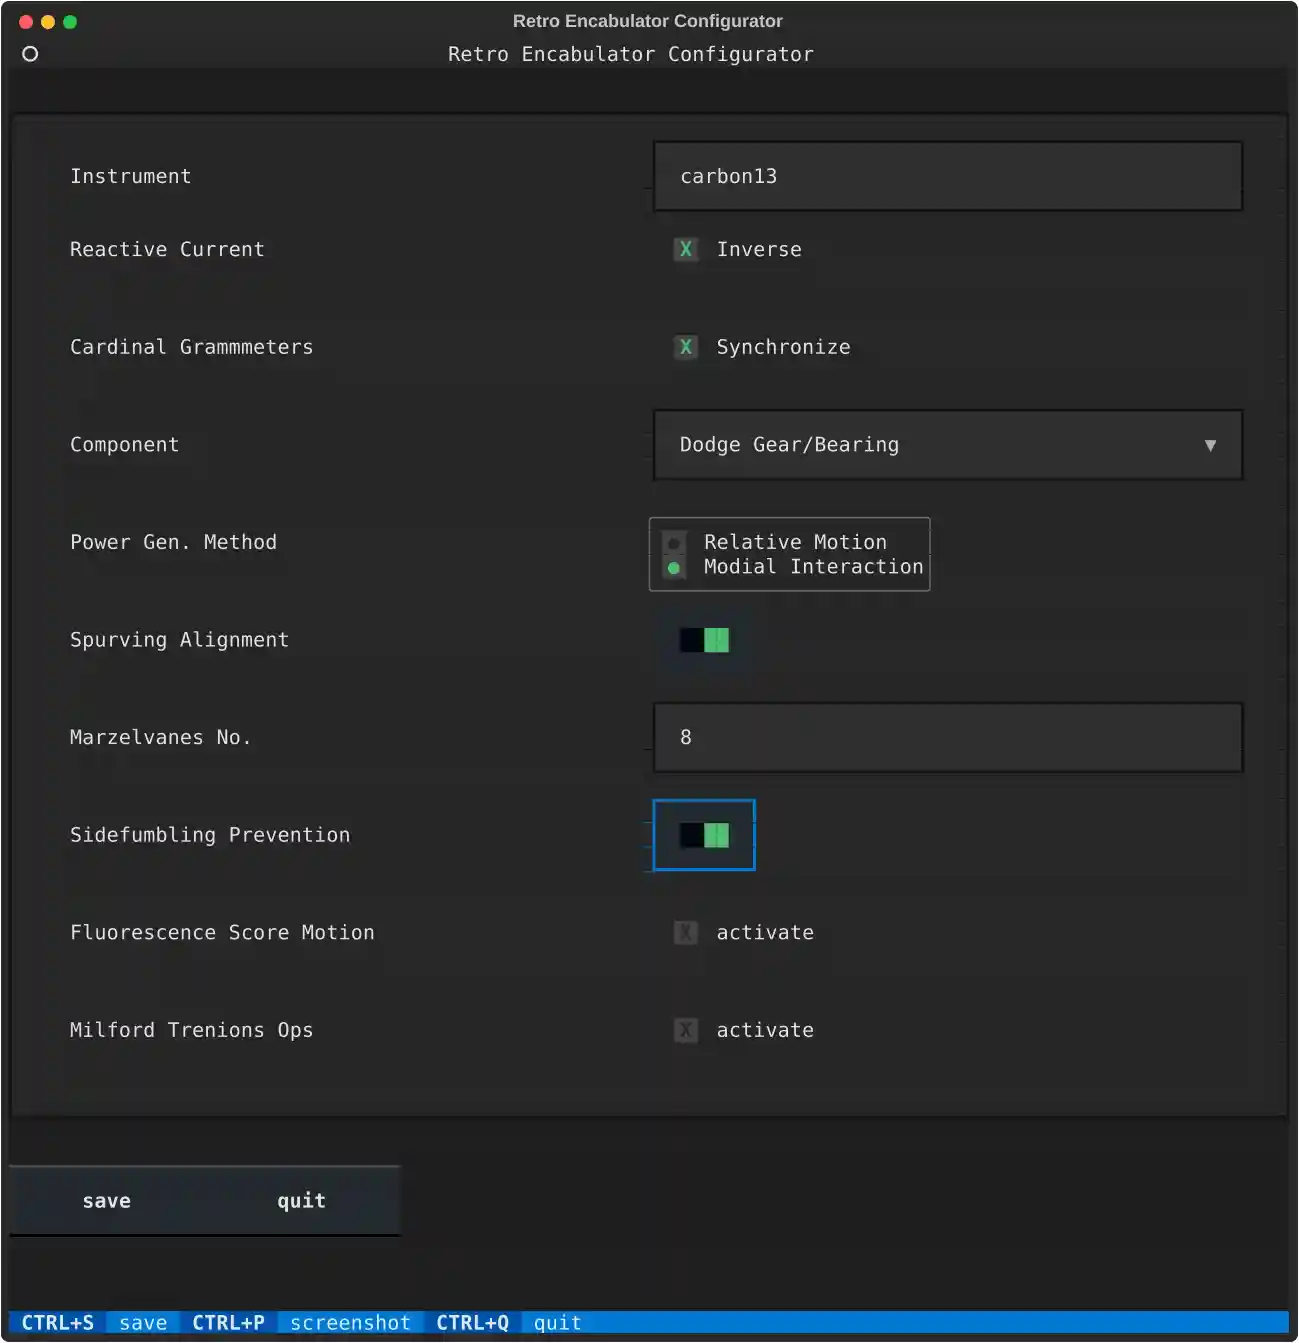Click the Marzelvanes No. input showing 8

click(947, 737)
